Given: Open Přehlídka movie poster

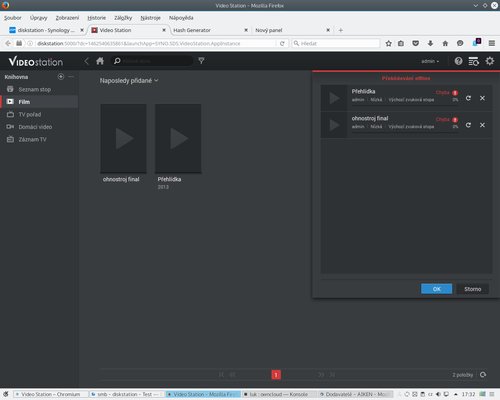Looking at the screenshot, I should [x=178, y=138].
